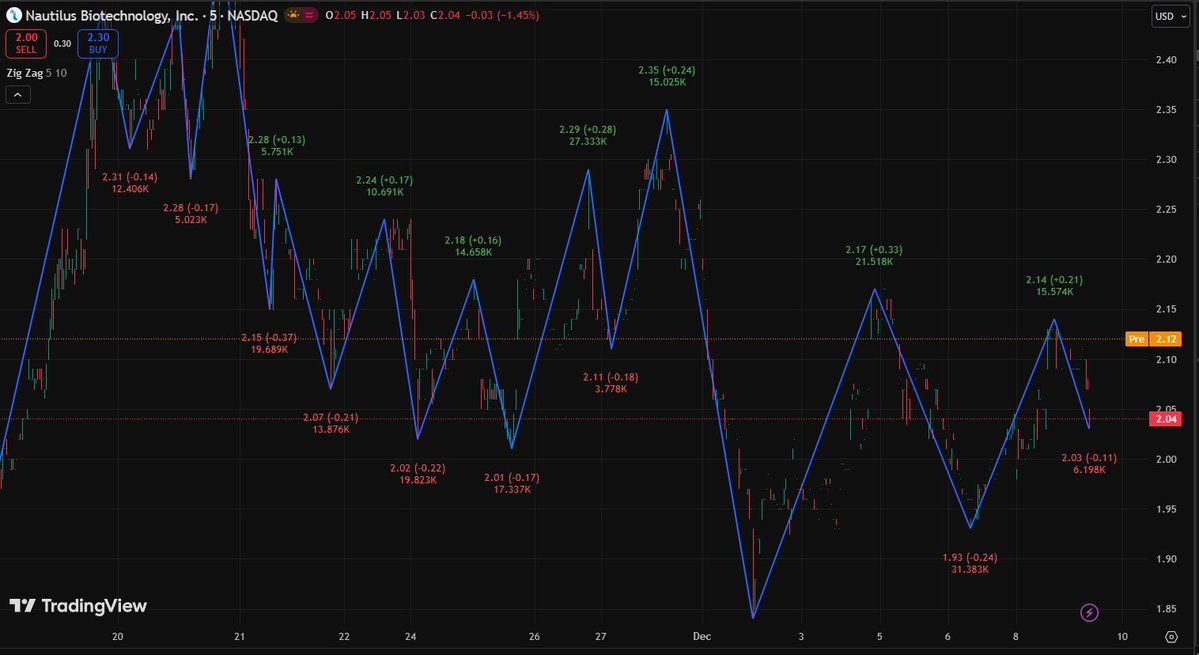Click the zigzag label 2.11 (-0.18) 3.778K

pyautogui.click(x=610, y=383)
